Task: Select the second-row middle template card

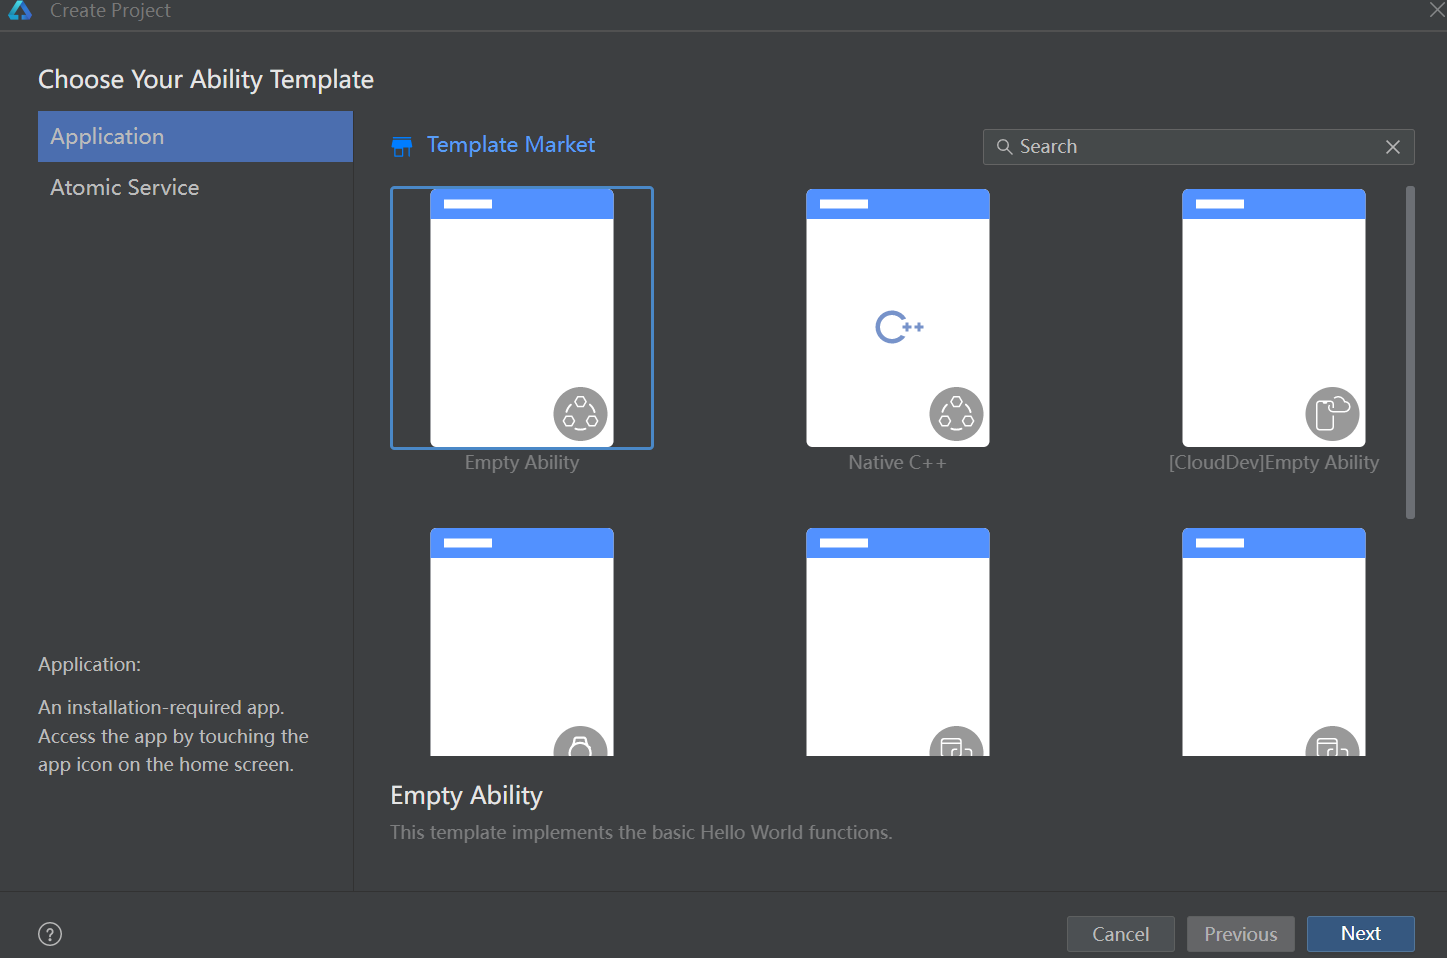Action: [x=898, y=642]
